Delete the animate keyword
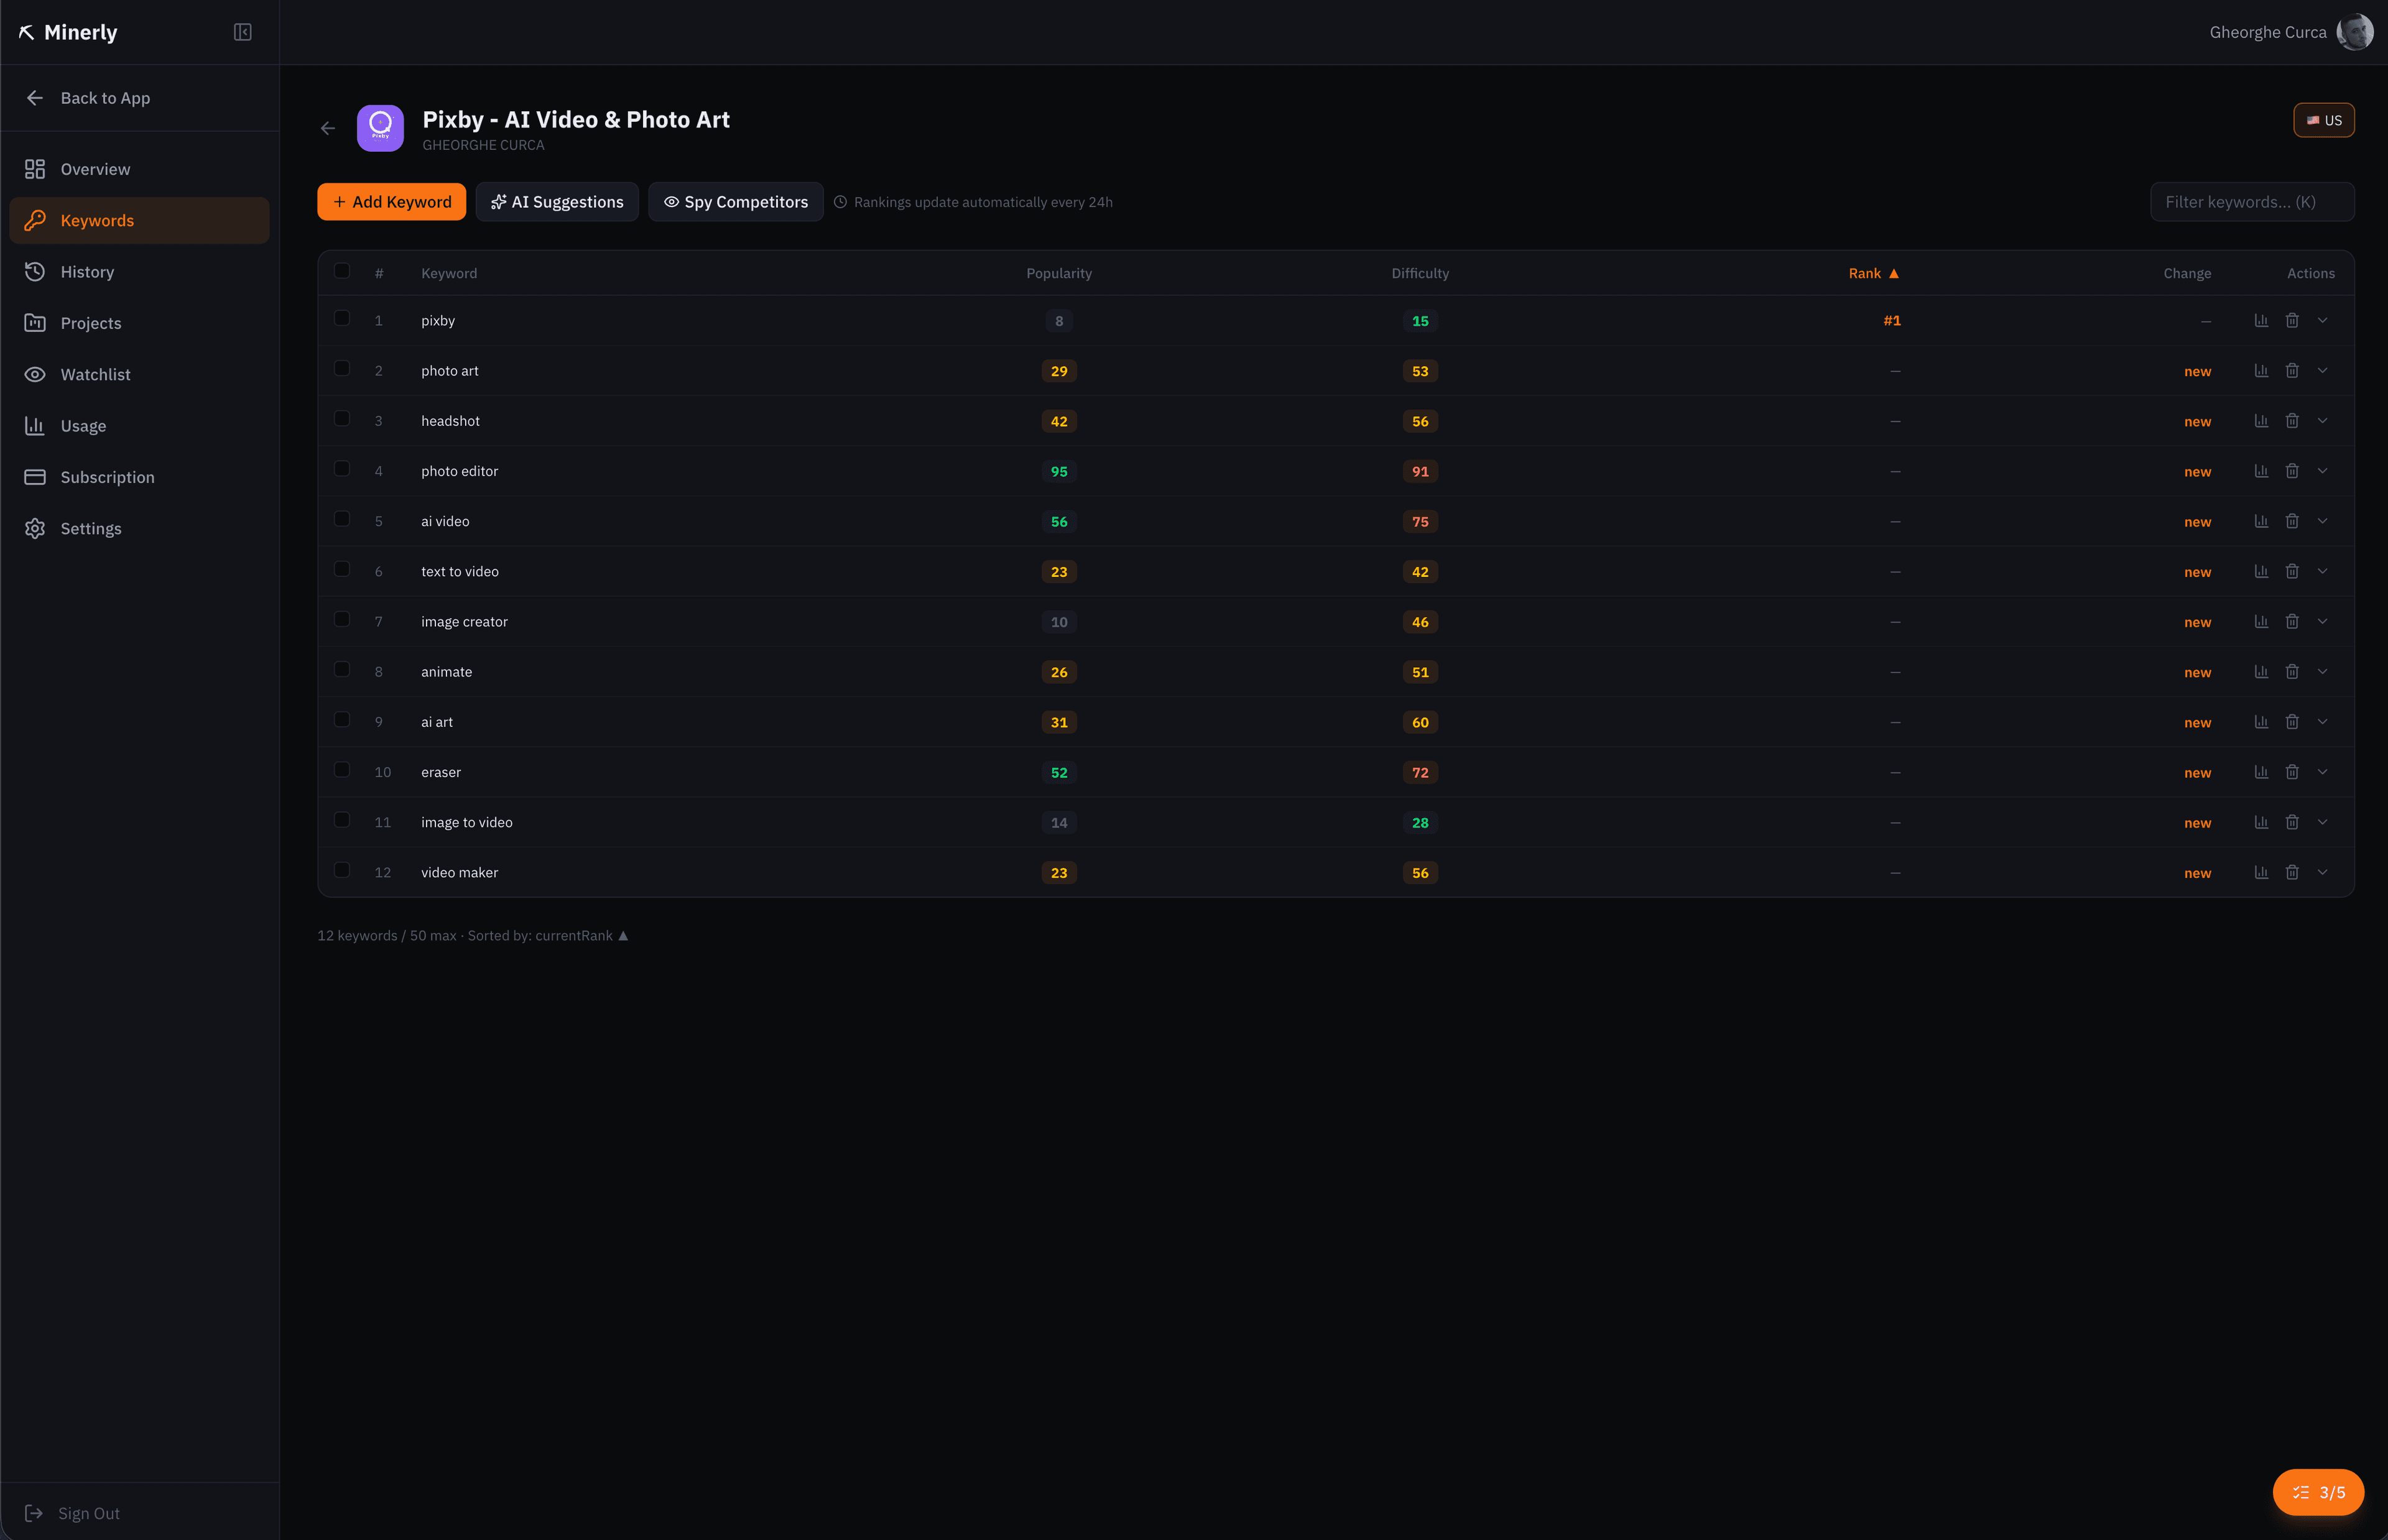 (x=2292, y=671)
